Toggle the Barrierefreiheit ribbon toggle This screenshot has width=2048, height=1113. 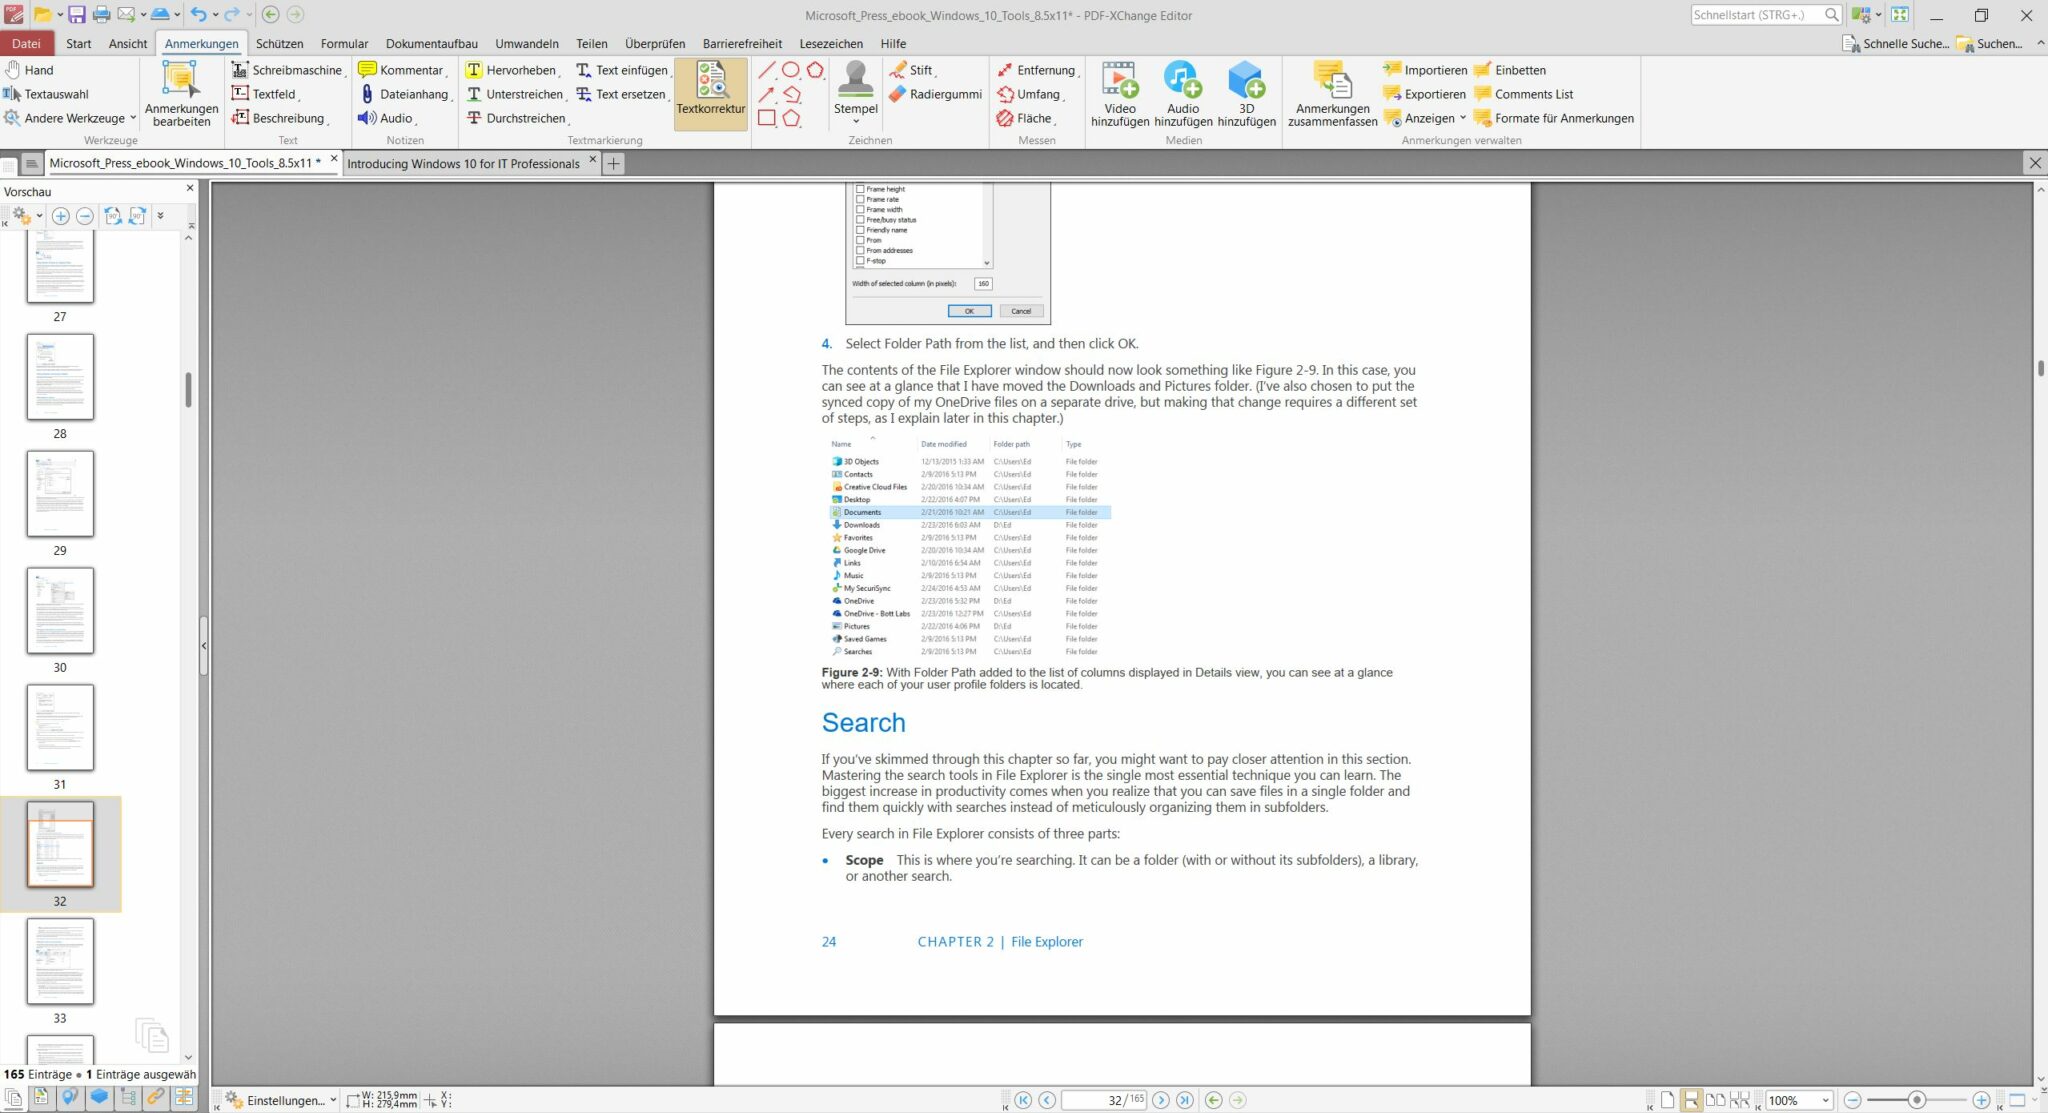click(741, 42)
